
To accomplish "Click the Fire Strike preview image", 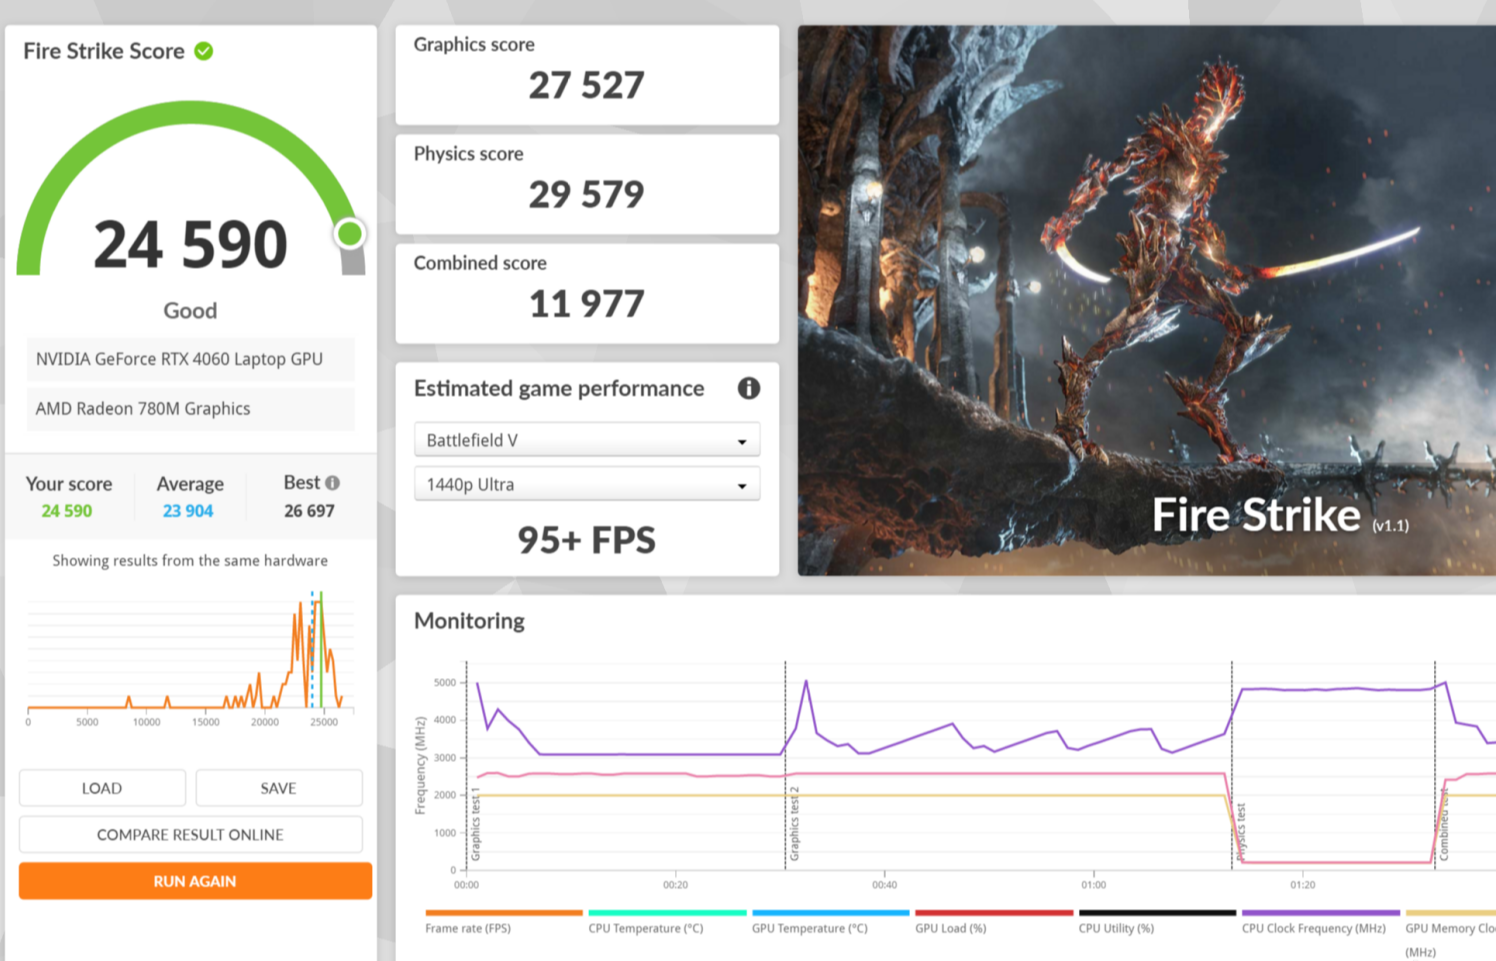I will (1147, 300).
